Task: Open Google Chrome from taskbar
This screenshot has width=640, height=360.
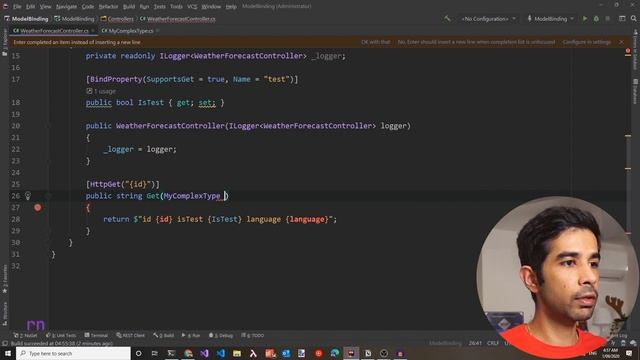Action: coord(188,353)
